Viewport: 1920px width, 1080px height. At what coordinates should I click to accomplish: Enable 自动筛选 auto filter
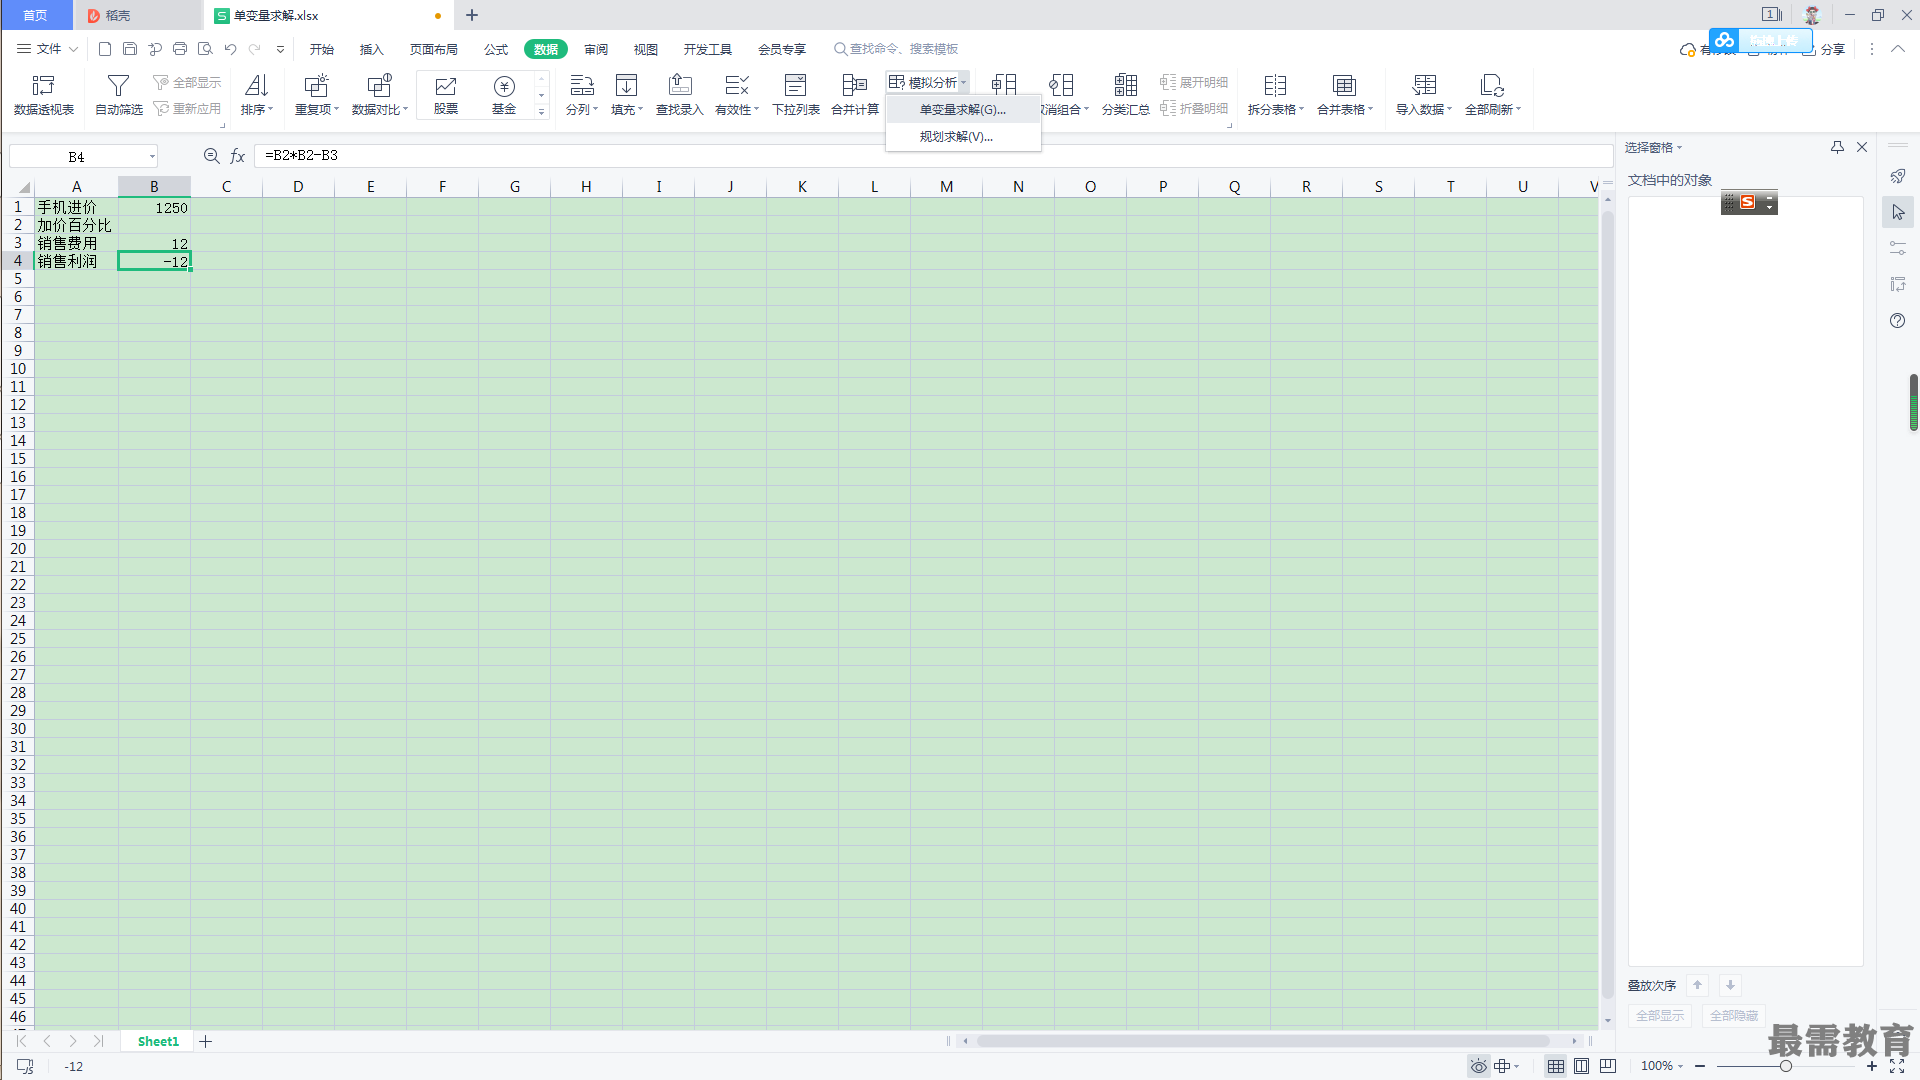[119, 95]
